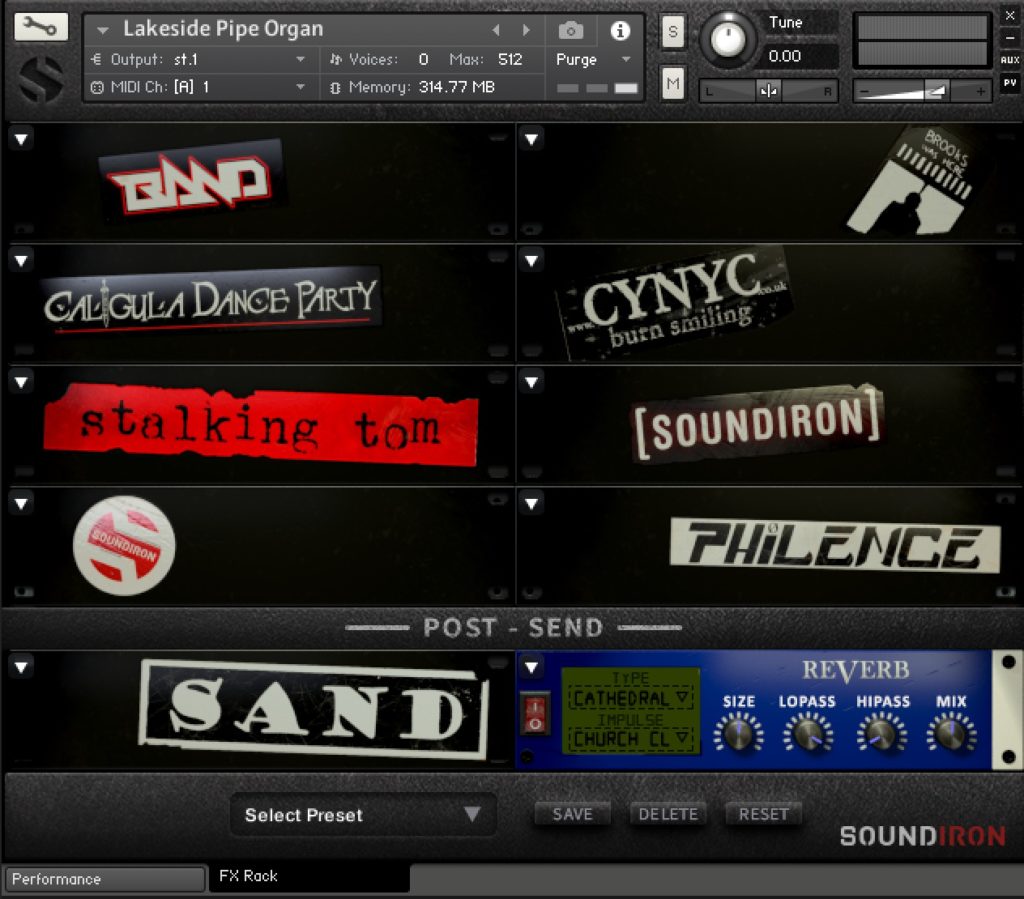Go to next instrument arrow
The height and width of the screenshot is (899, 1024).
(x=526, y=30)
